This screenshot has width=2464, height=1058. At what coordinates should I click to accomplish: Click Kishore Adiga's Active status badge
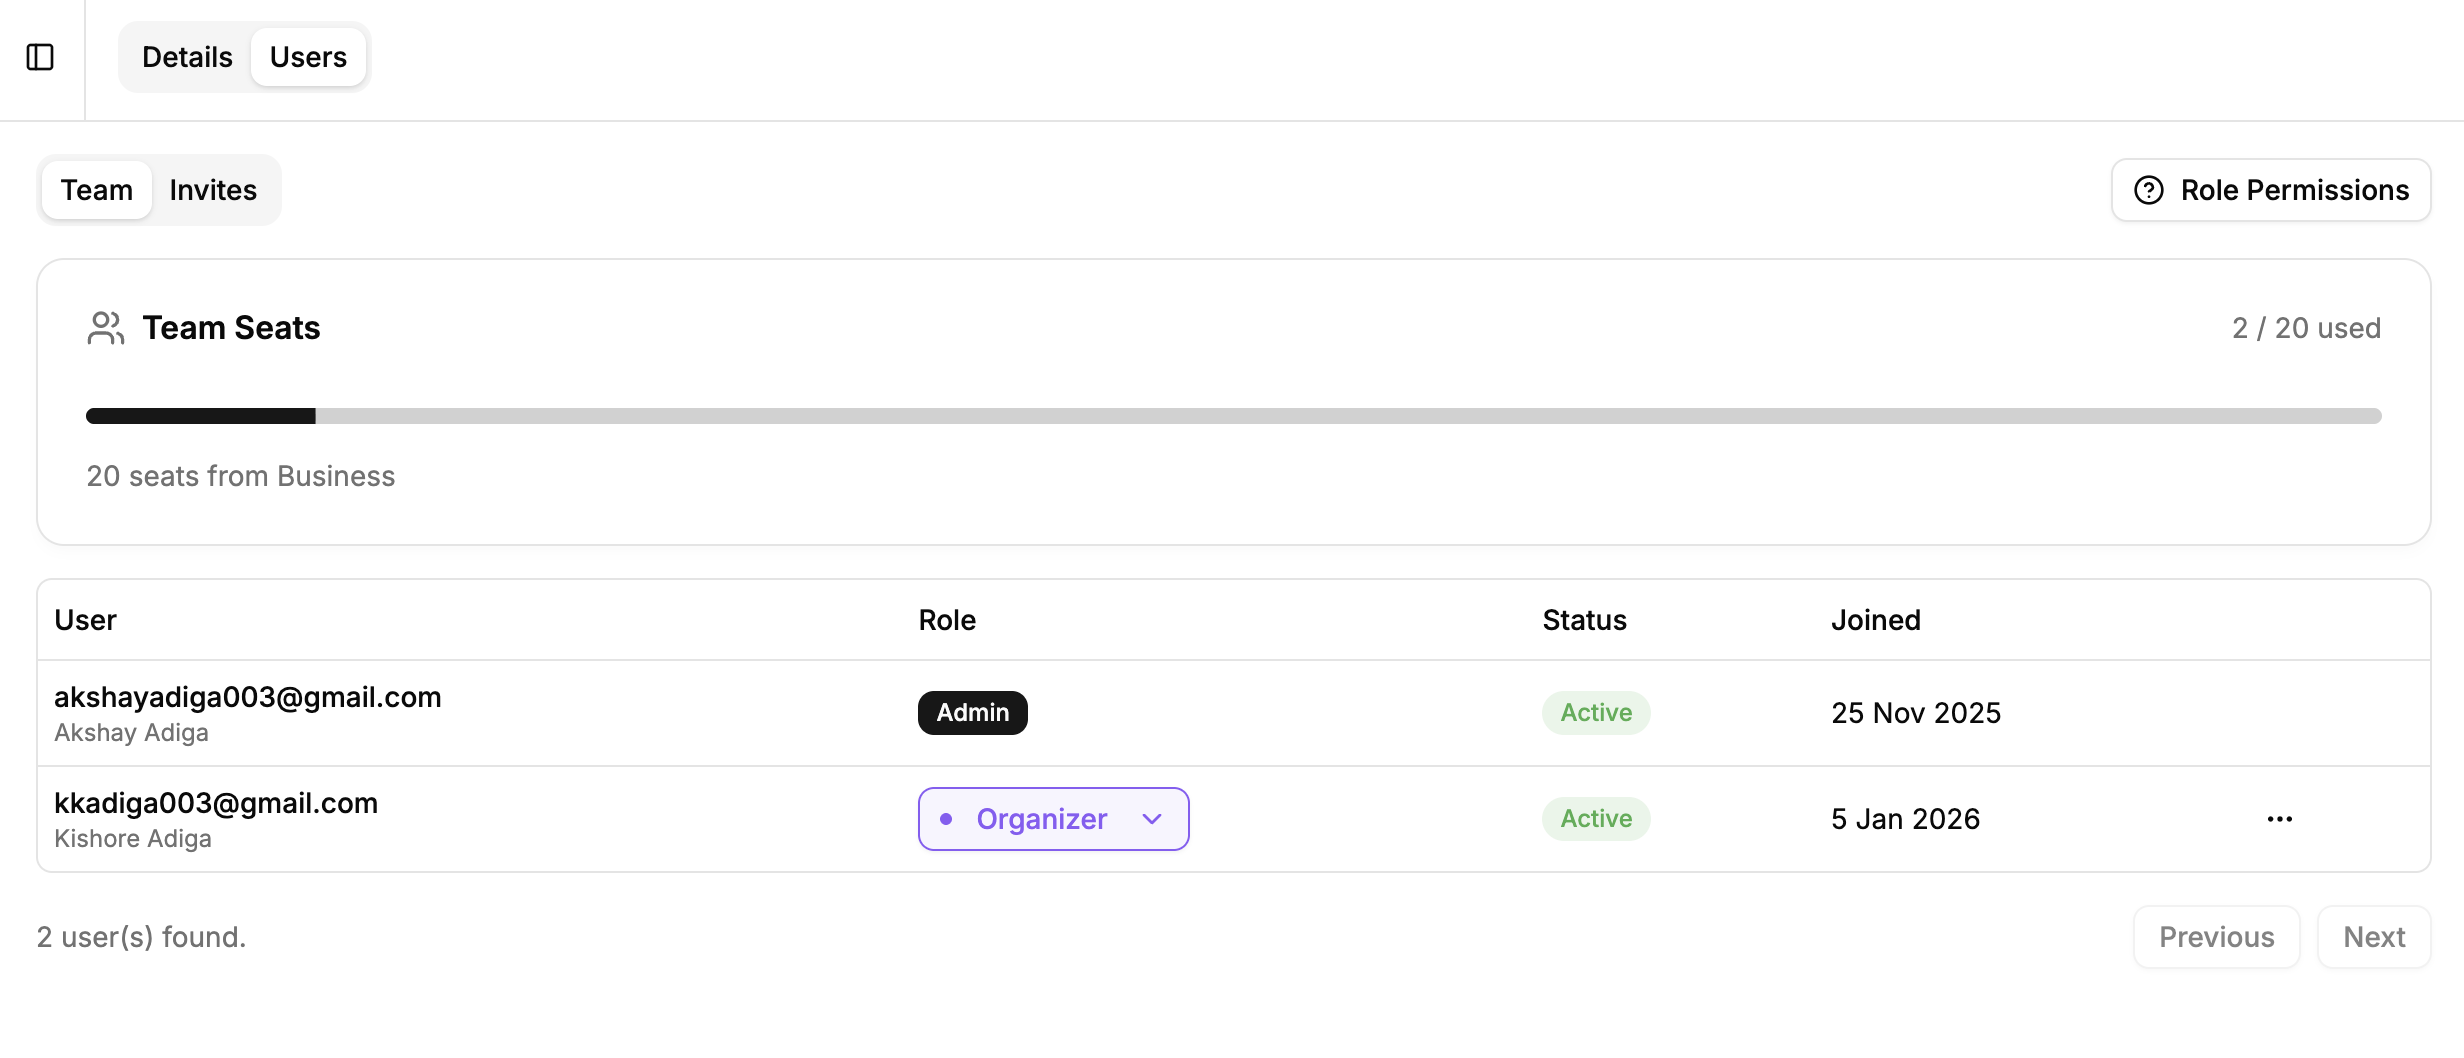(1595, 819)
